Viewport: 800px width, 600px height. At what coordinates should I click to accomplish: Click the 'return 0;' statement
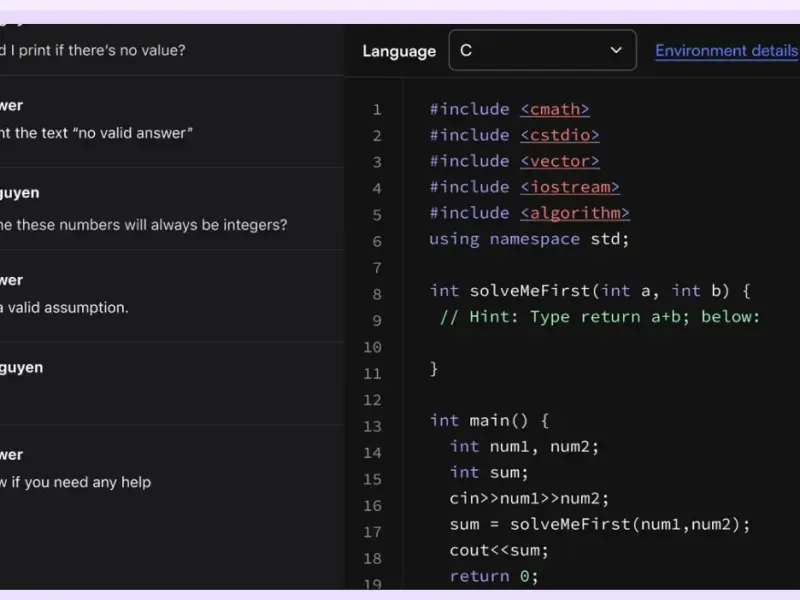click(x=494, y=576)
